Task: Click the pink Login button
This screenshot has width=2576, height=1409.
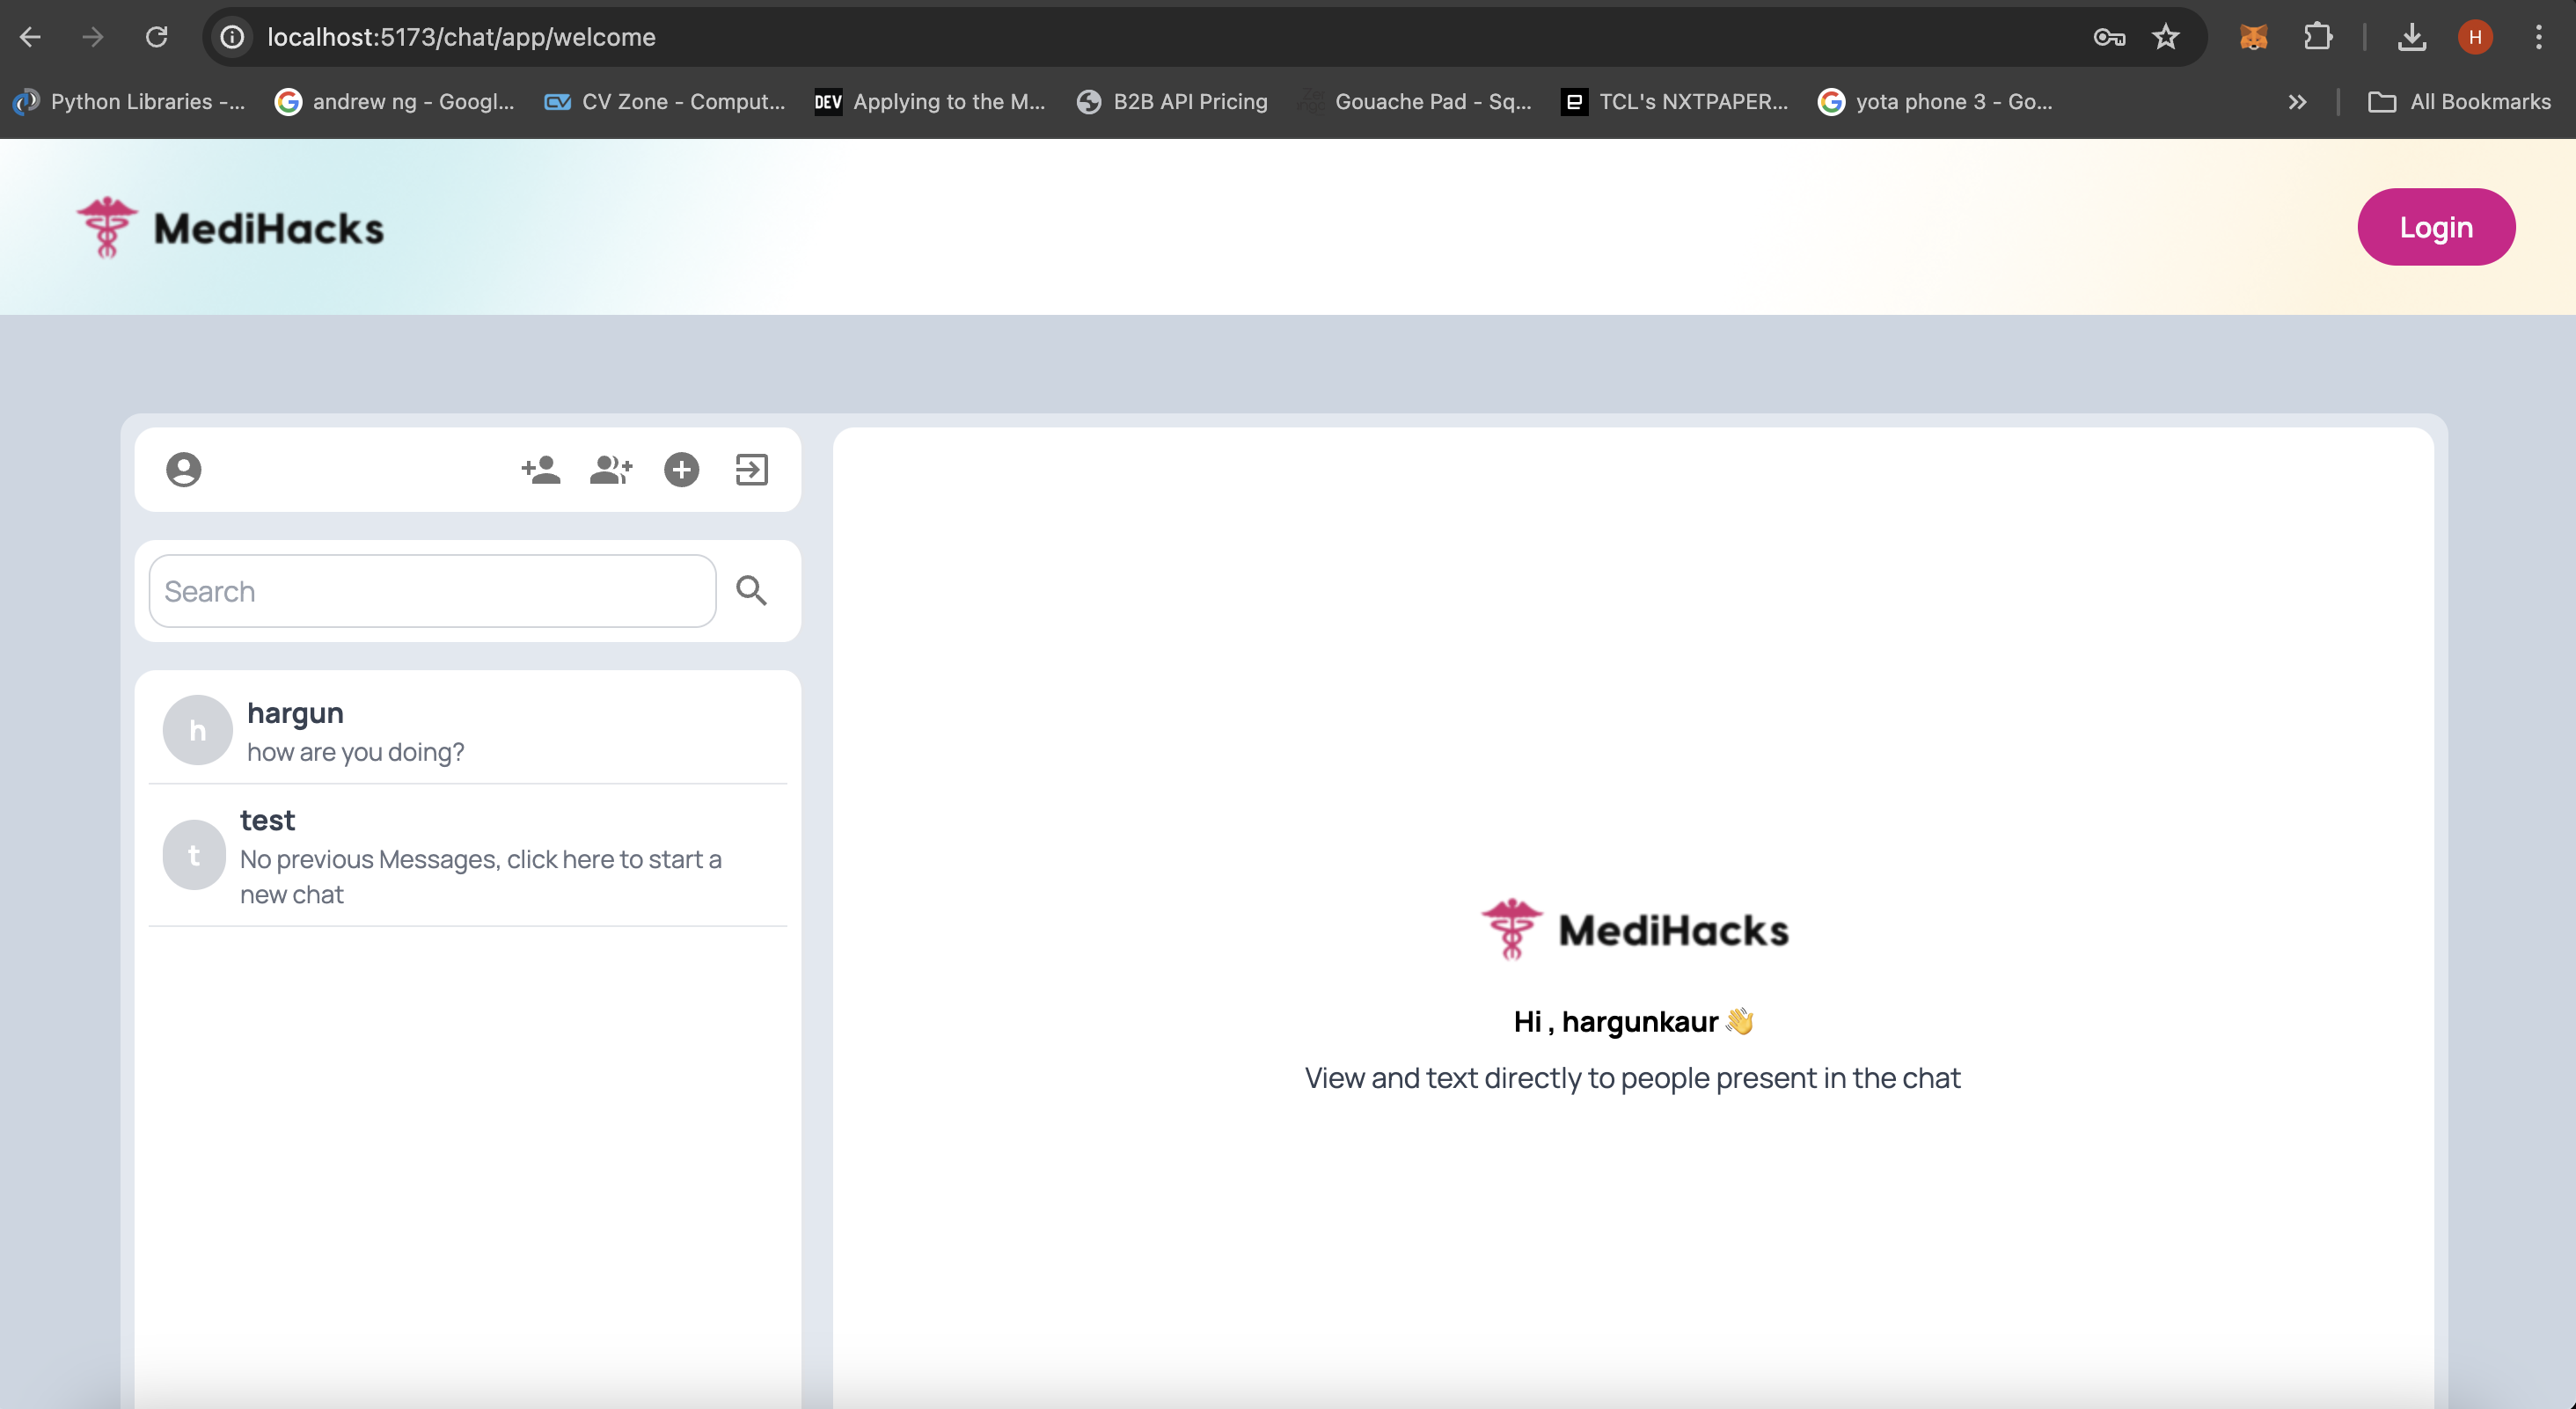Action: click(2436, 227)
